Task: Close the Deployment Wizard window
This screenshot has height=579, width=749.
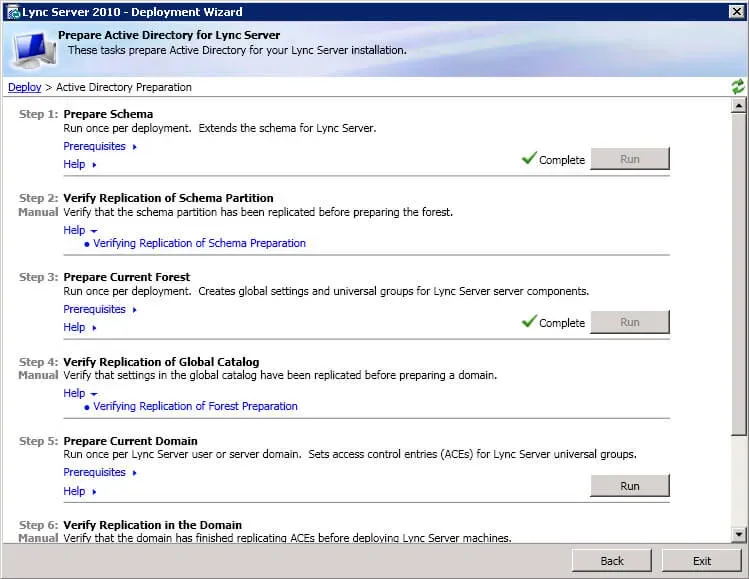Action: coord(737,11)
